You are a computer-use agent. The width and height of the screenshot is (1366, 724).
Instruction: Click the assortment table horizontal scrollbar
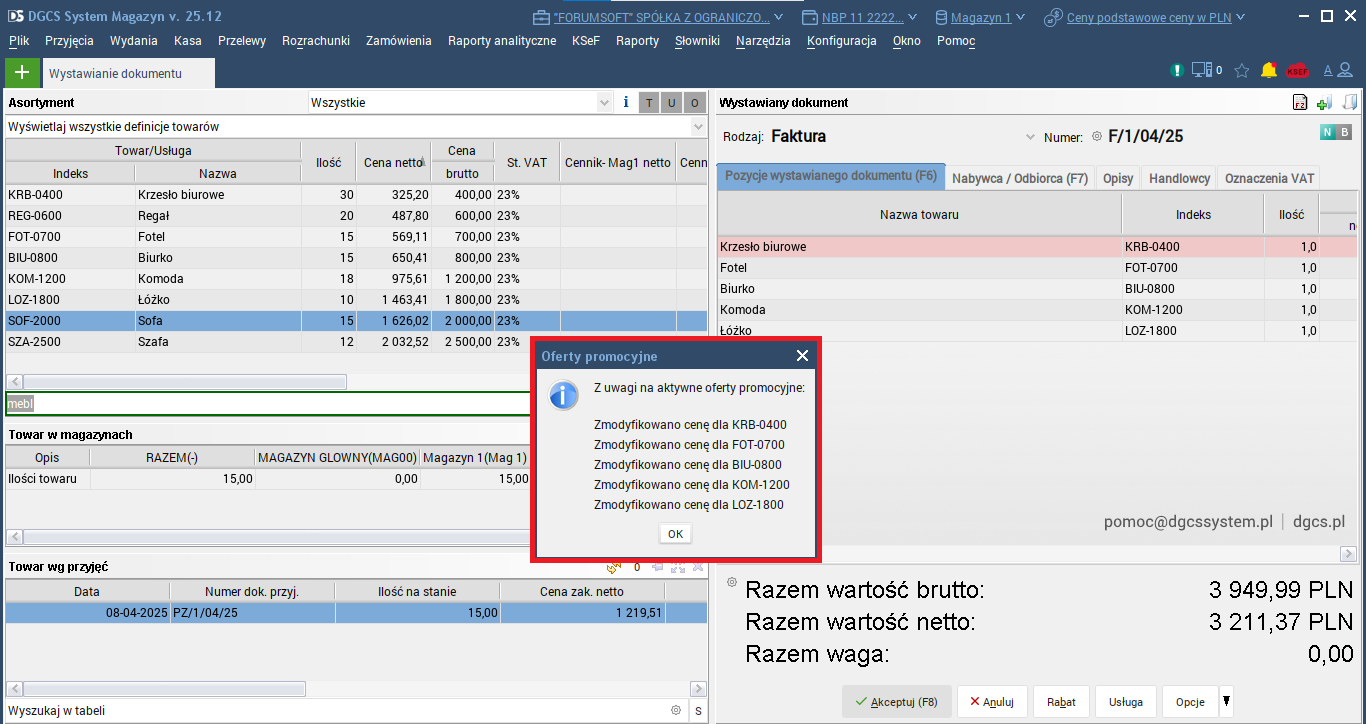coord(184,382)
